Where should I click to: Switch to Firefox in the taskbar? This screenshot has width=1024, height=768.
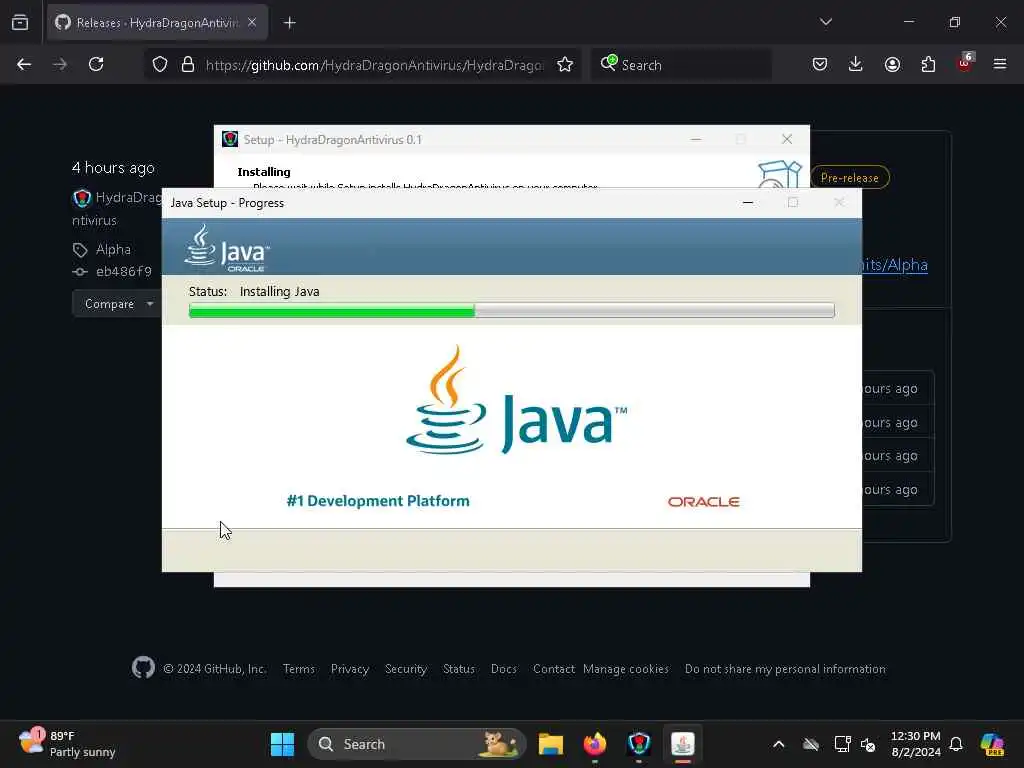tap(595, 744)
